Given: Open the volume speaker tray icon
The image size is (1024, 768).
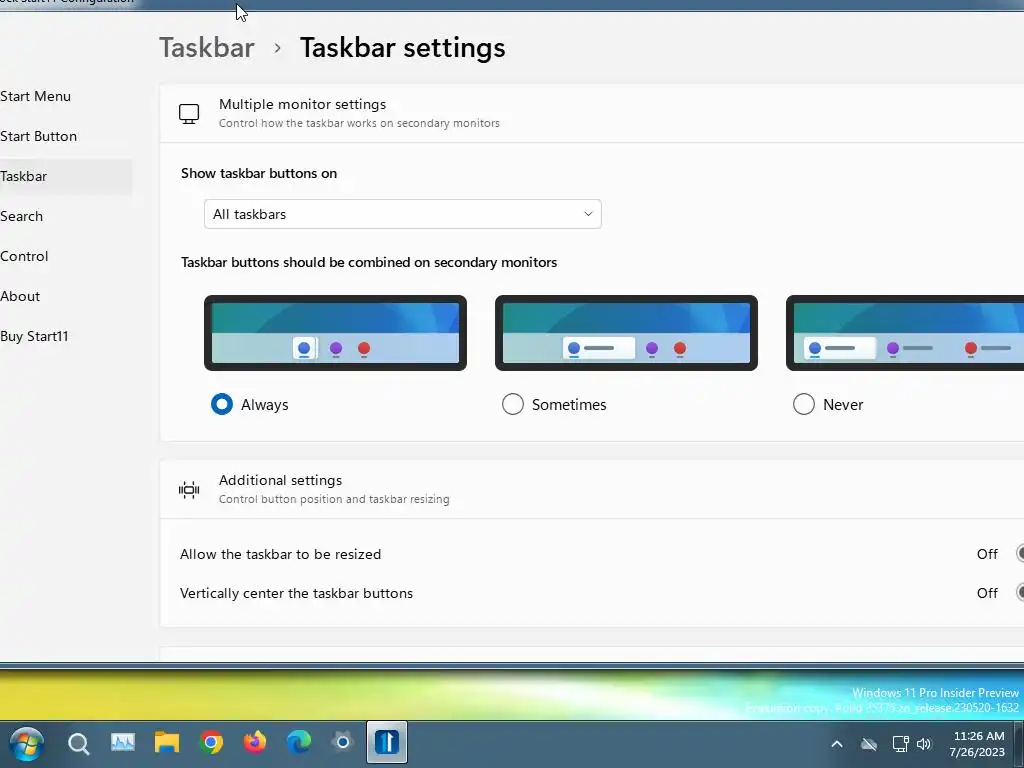Looking at the screenshot, I should pyautogui.click(x=924, y=744).
